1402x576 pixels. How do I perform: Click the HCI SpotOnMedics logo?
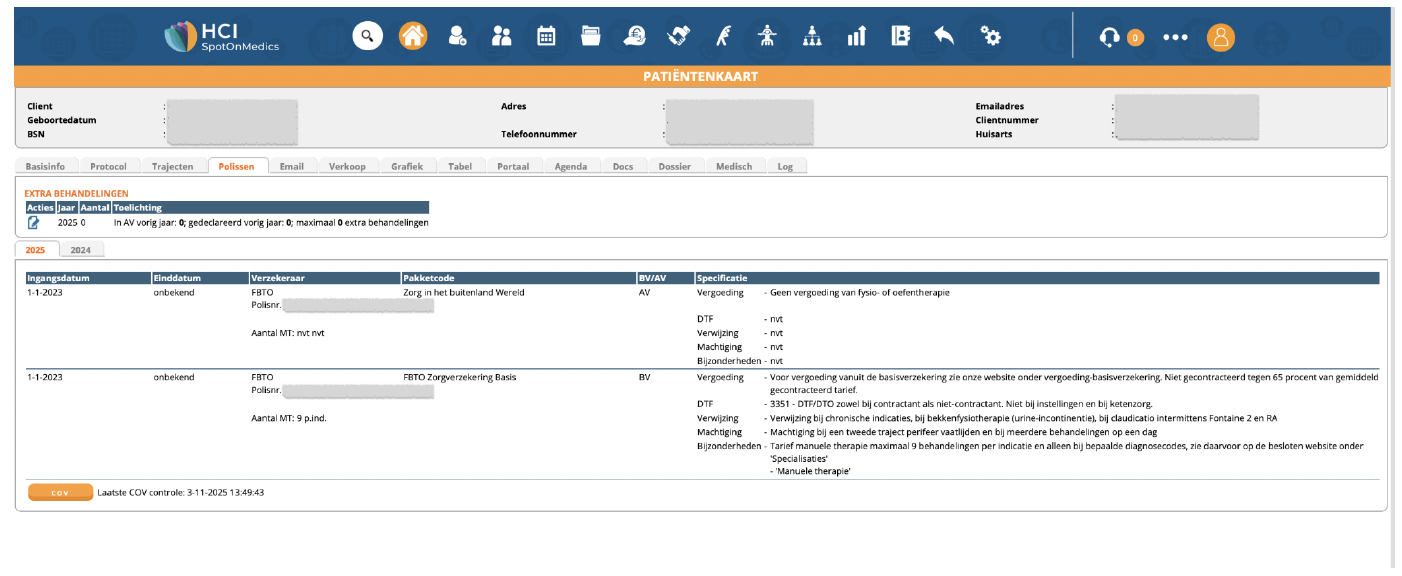[222, 37]
